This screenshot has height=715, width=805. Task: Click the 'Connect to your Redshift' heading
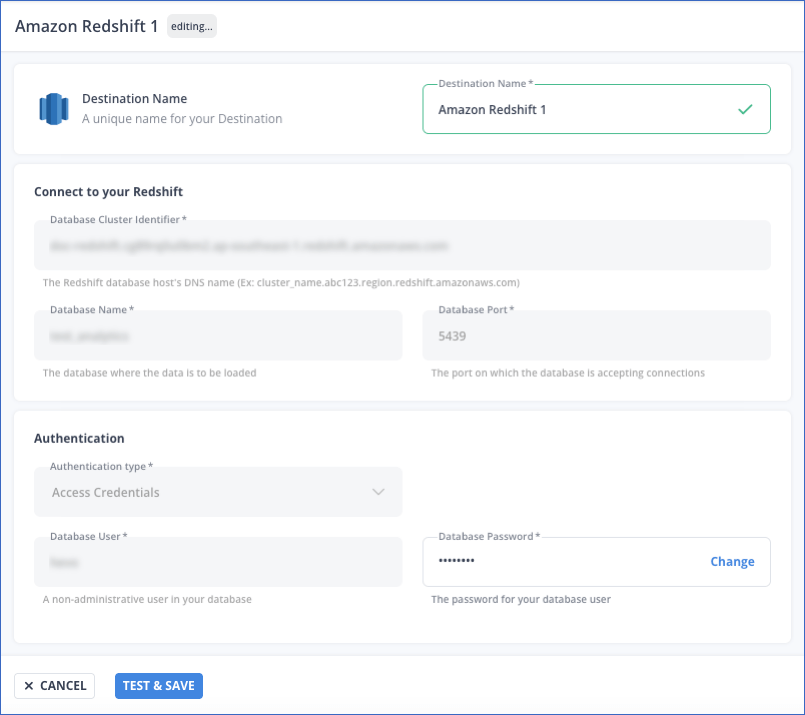(108, 191)
